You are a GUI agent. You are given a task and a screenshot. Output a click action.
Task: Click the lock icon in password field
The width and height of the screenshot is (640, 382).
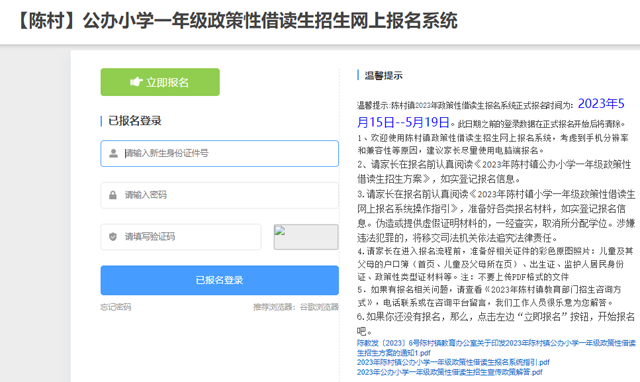tap(113, 195)
